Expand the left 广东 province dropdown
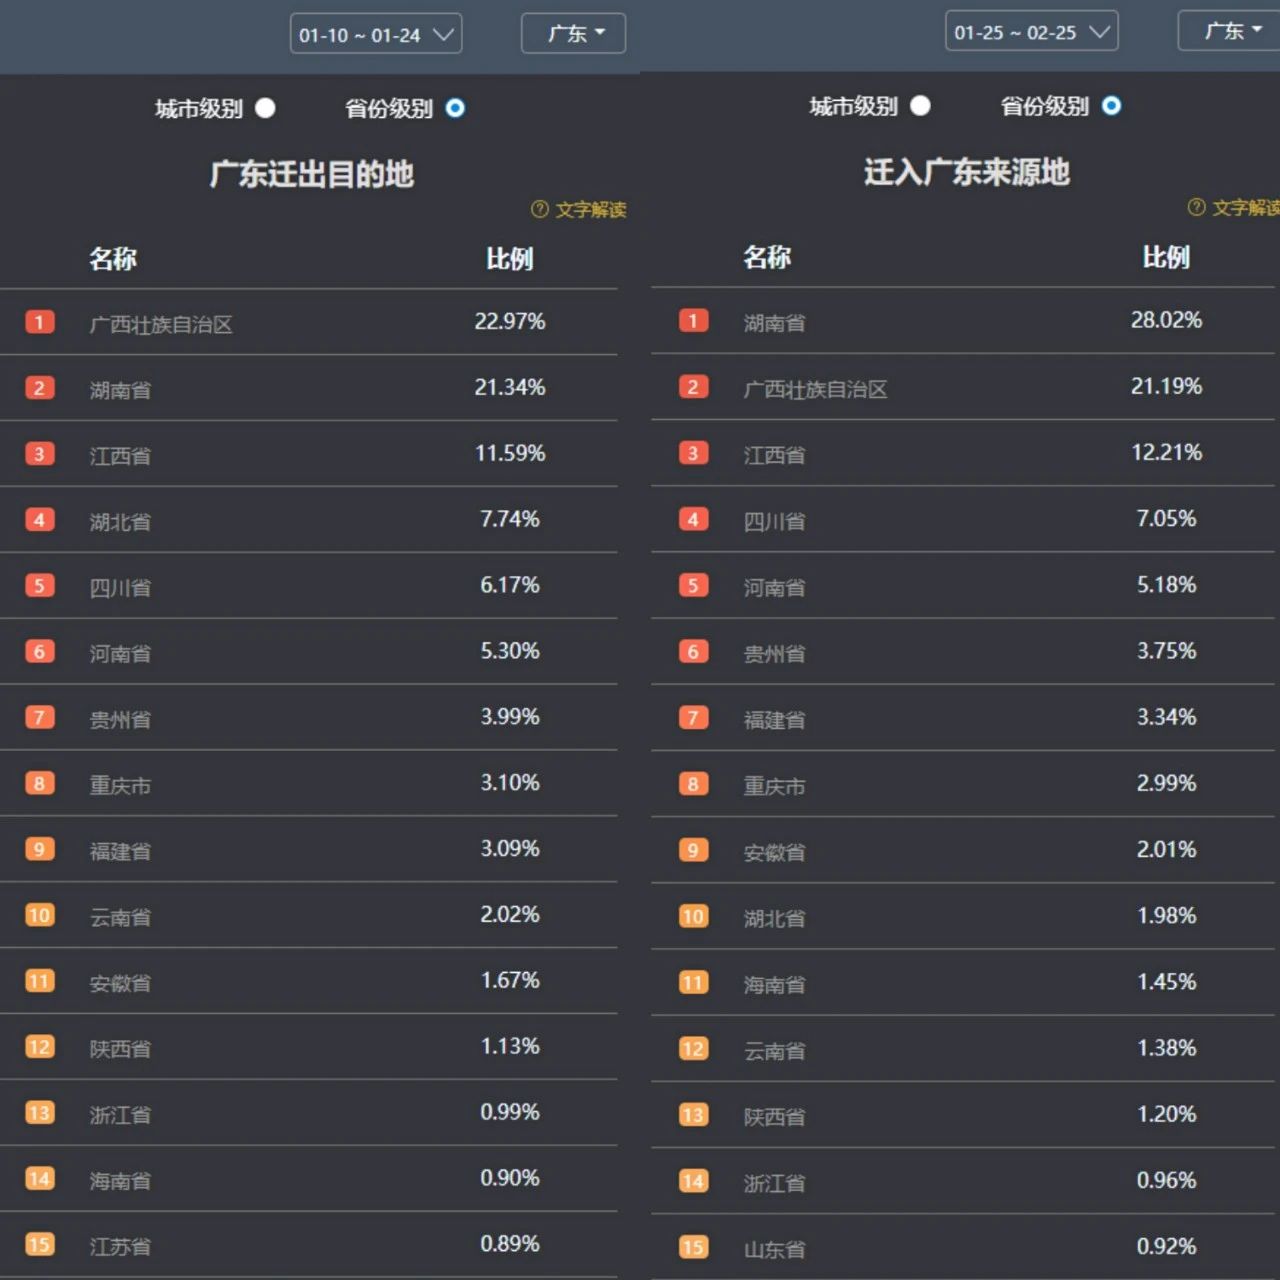The width and height of the screenshot is (1280, 1280). pyautogui.click(x=573, y=33)
